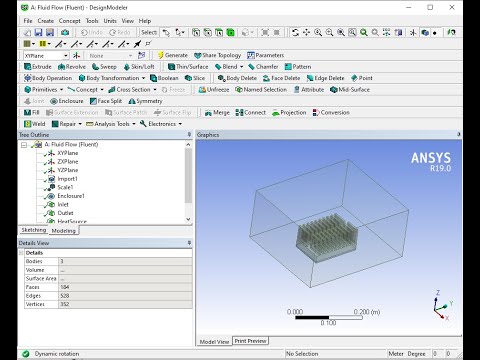Click the Edge Delete tool

[325, 78]
